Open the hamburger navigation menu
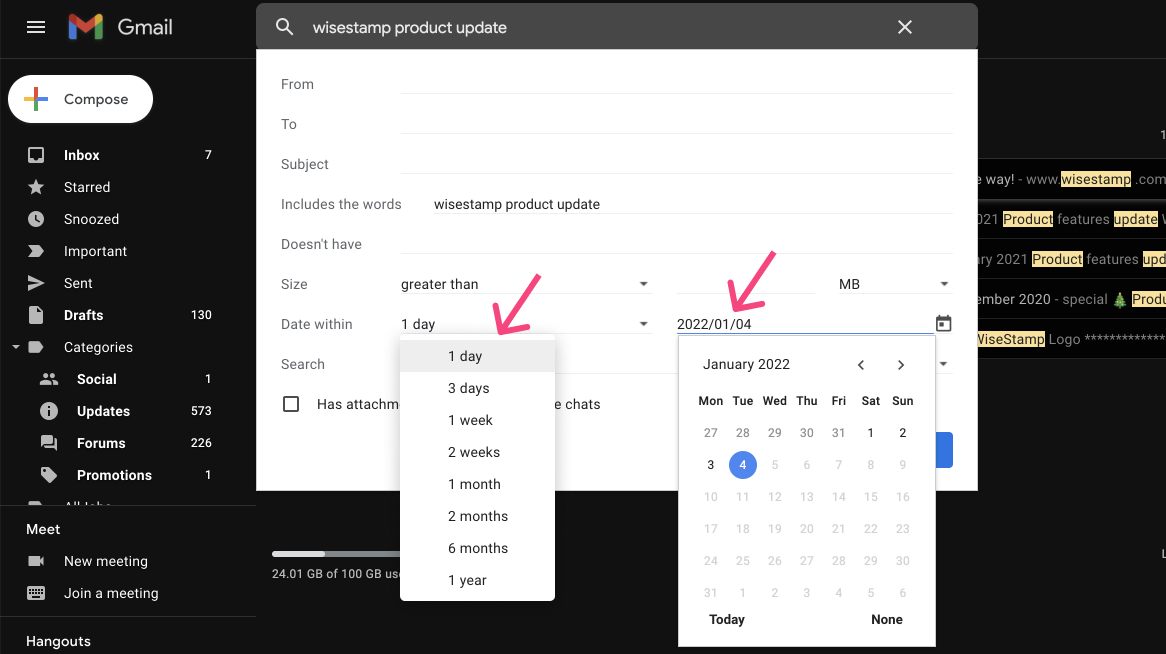The image size is (1166, 654). click(37, 27)
